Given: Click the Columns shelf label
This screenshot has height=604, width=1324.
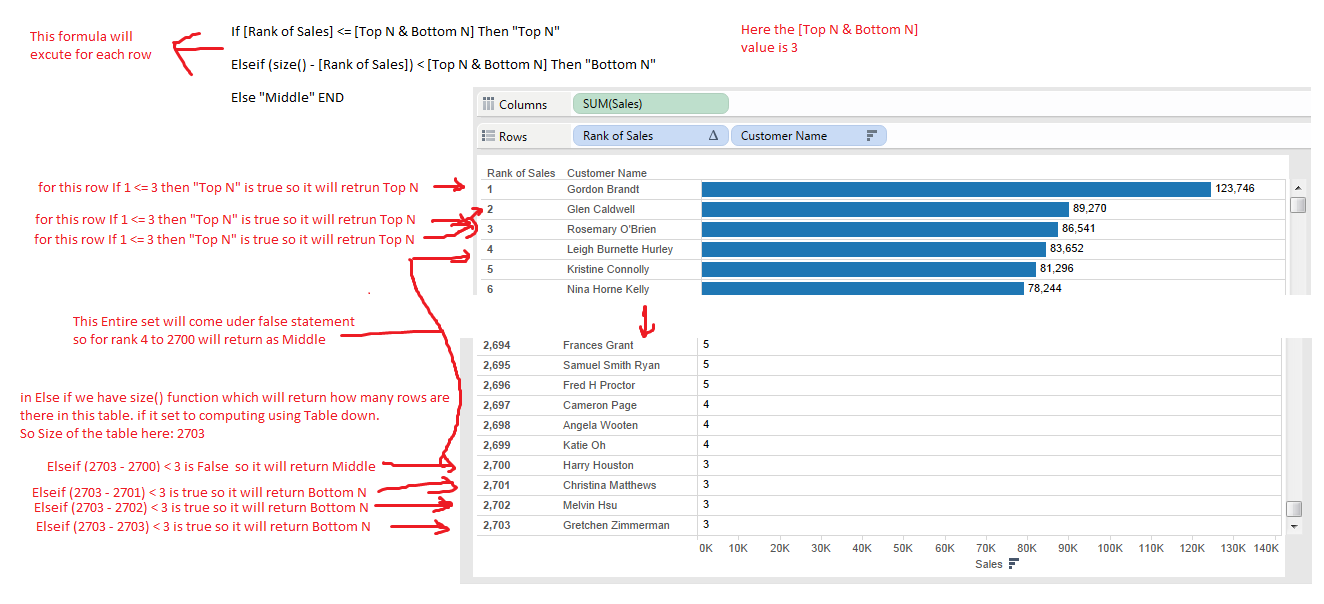Looking at the screenshot, I should [x=523, y=104].
